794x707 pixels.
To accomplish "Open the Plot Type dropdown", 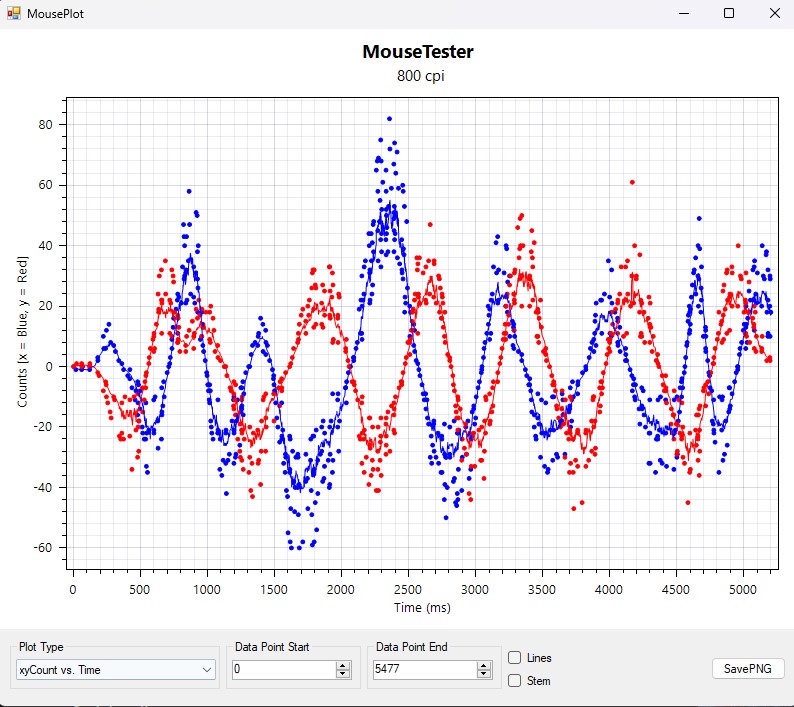I will tap(207, 670).
